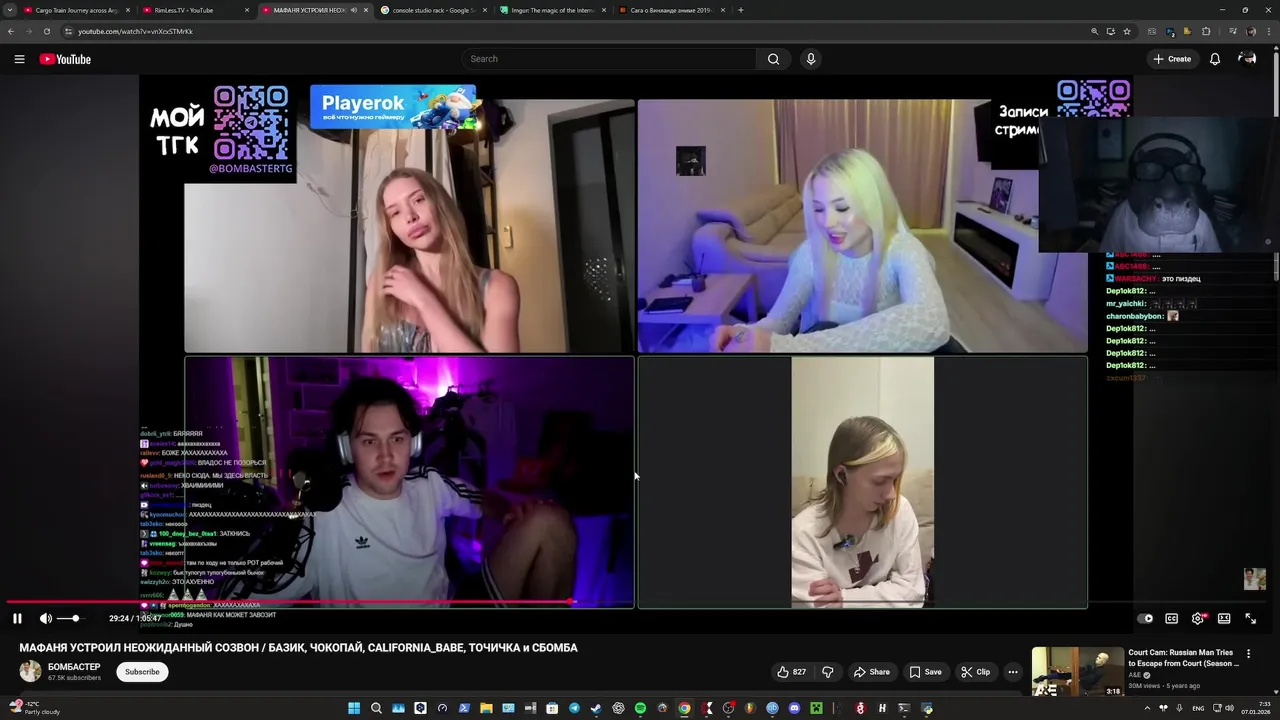Go to the YouTube home logo
1280x720 pixels.
65,59
